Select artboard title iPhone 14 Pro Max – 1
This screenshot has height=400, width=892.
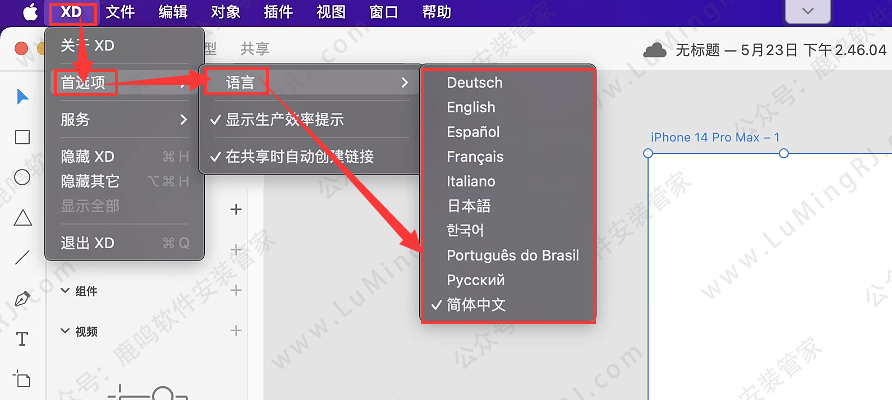coord(715,137)
